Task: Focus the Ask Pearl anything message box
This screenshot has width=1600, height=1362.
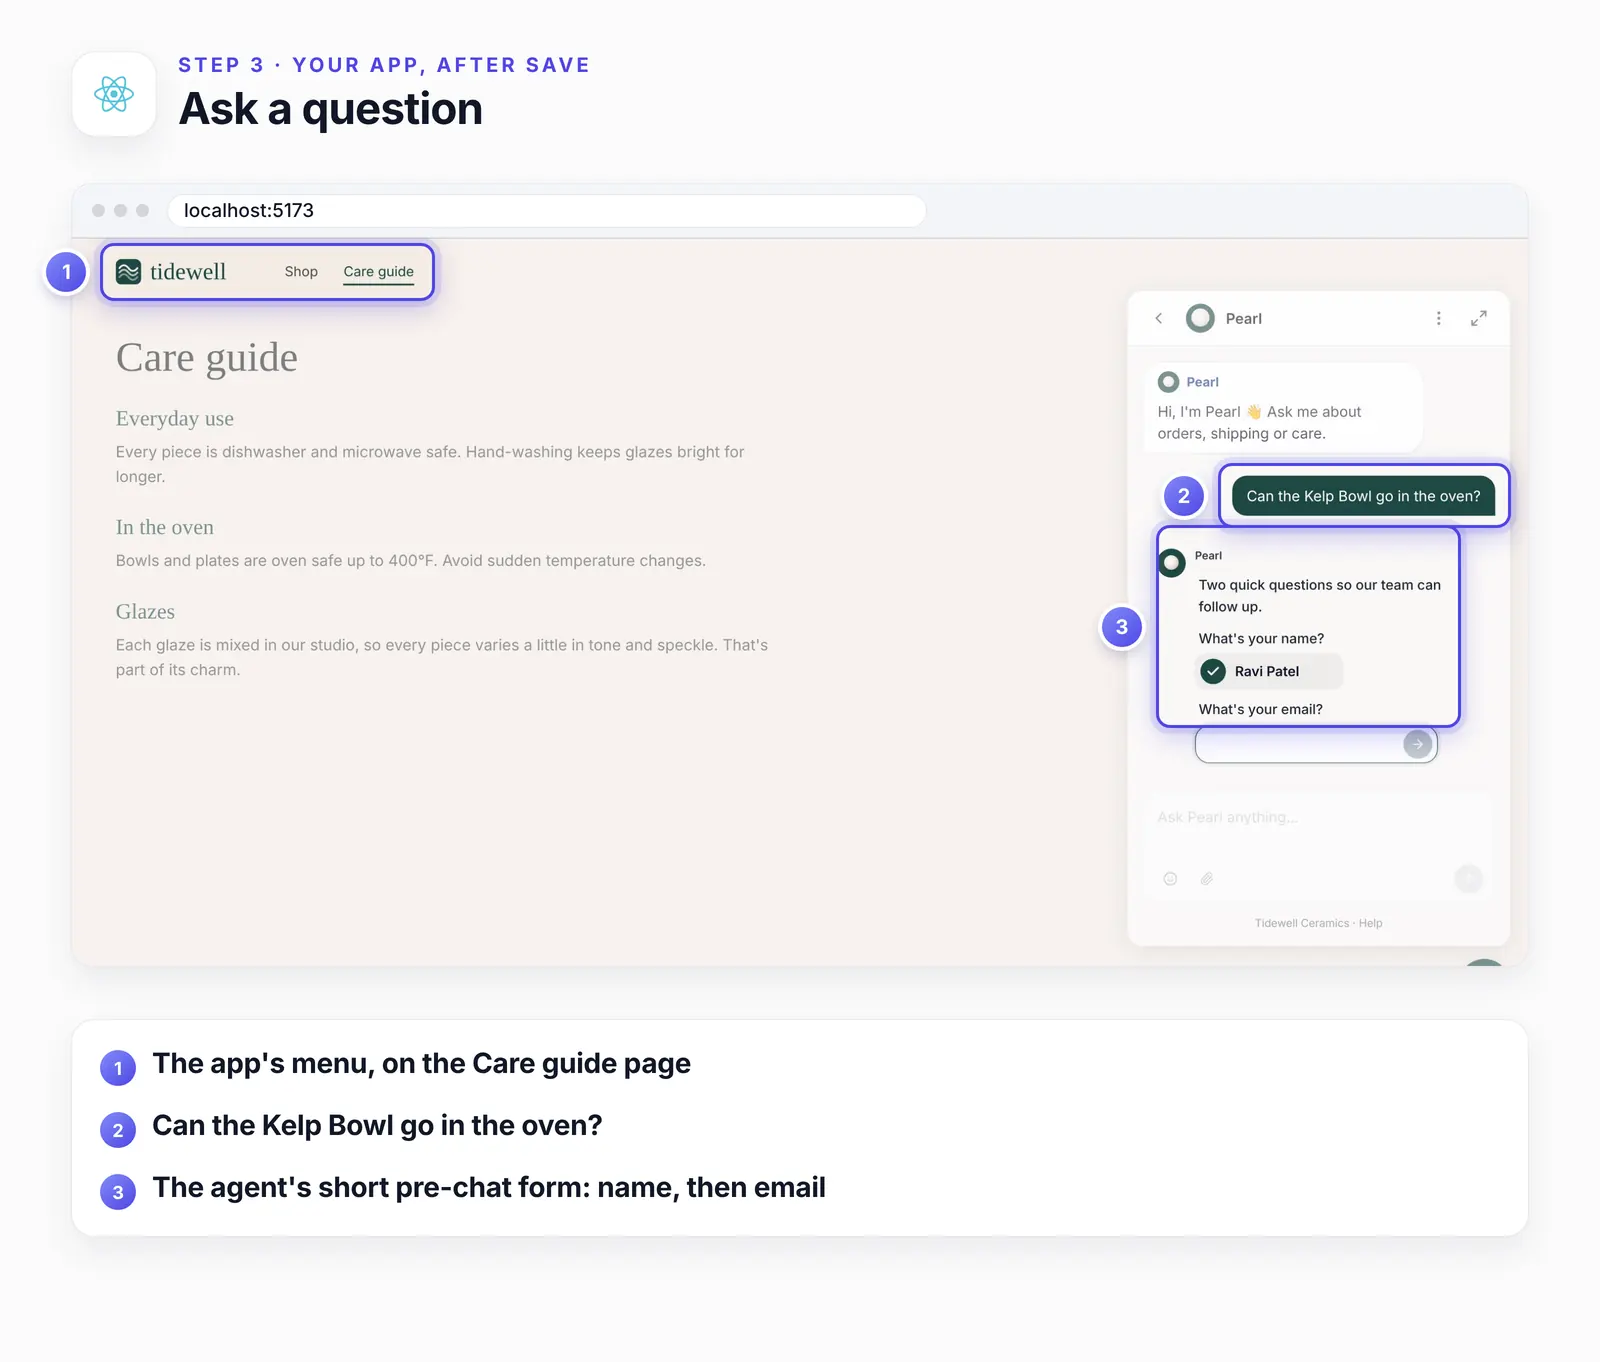Action: tap(1316, 817)
